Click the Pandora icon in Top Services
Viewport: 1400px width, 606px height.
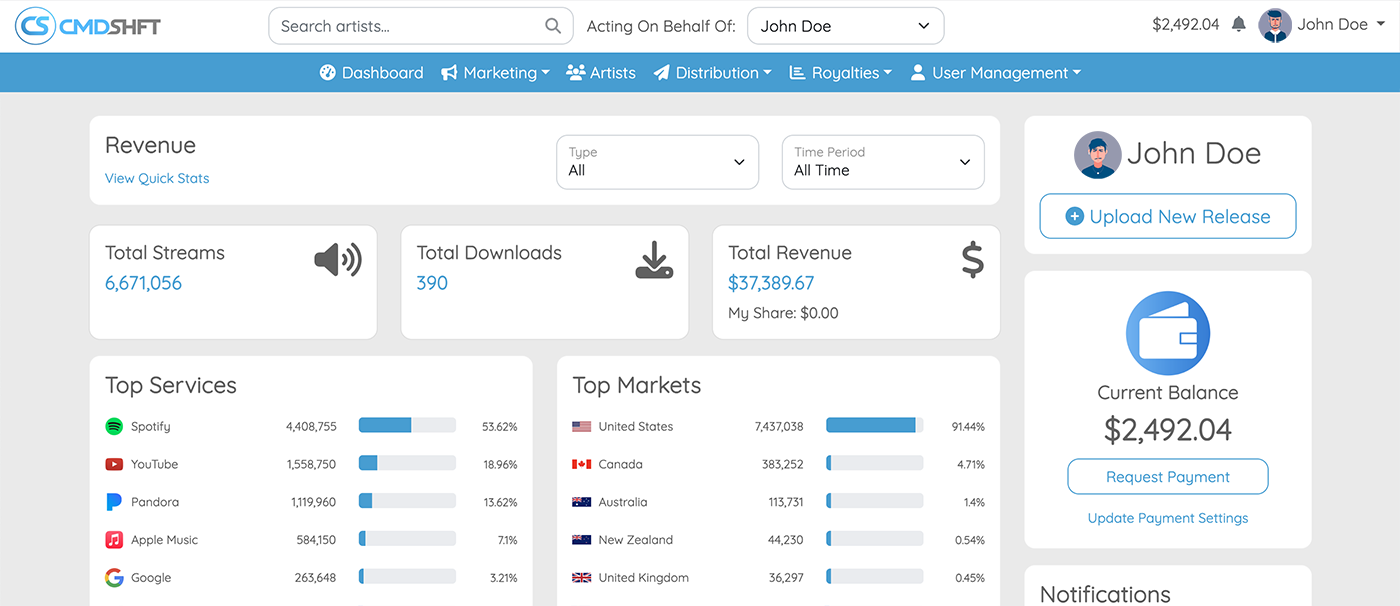(x=113, y=501)
